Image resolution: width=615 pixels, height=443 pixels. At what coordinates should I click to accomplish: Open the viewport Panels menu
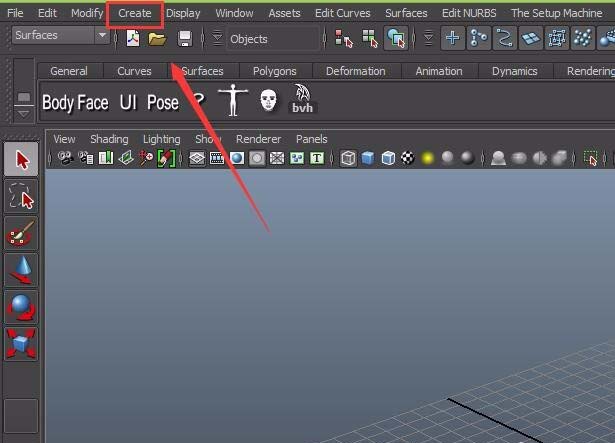[311, 139]
